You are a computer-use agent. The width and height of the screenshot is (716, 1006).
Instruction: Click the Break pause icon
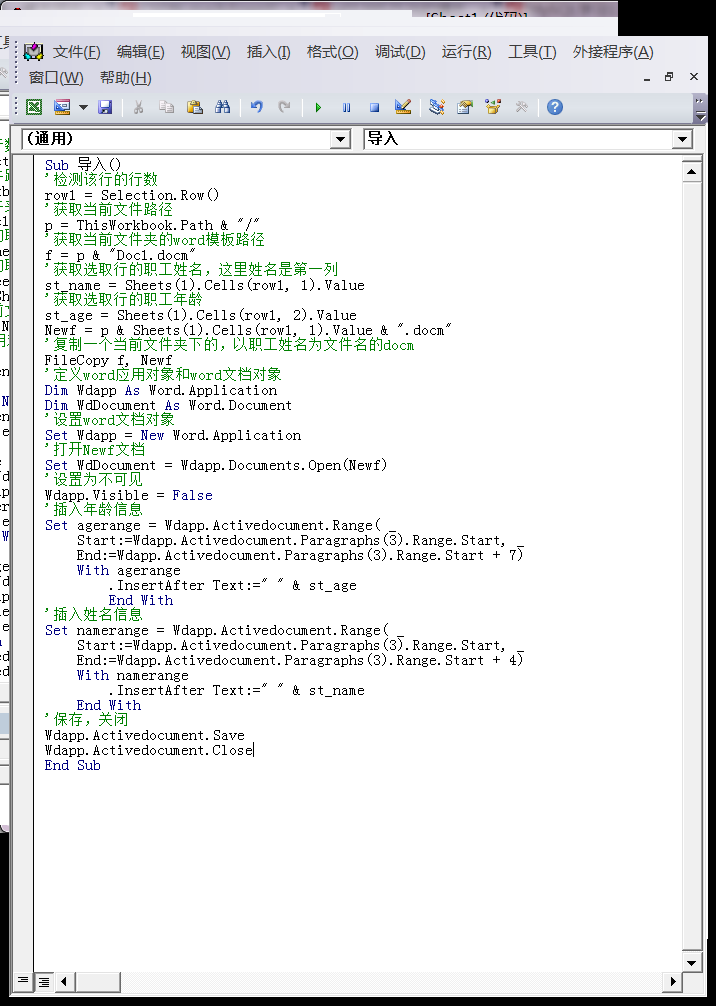pyautogui.click(x=346, y=107)
